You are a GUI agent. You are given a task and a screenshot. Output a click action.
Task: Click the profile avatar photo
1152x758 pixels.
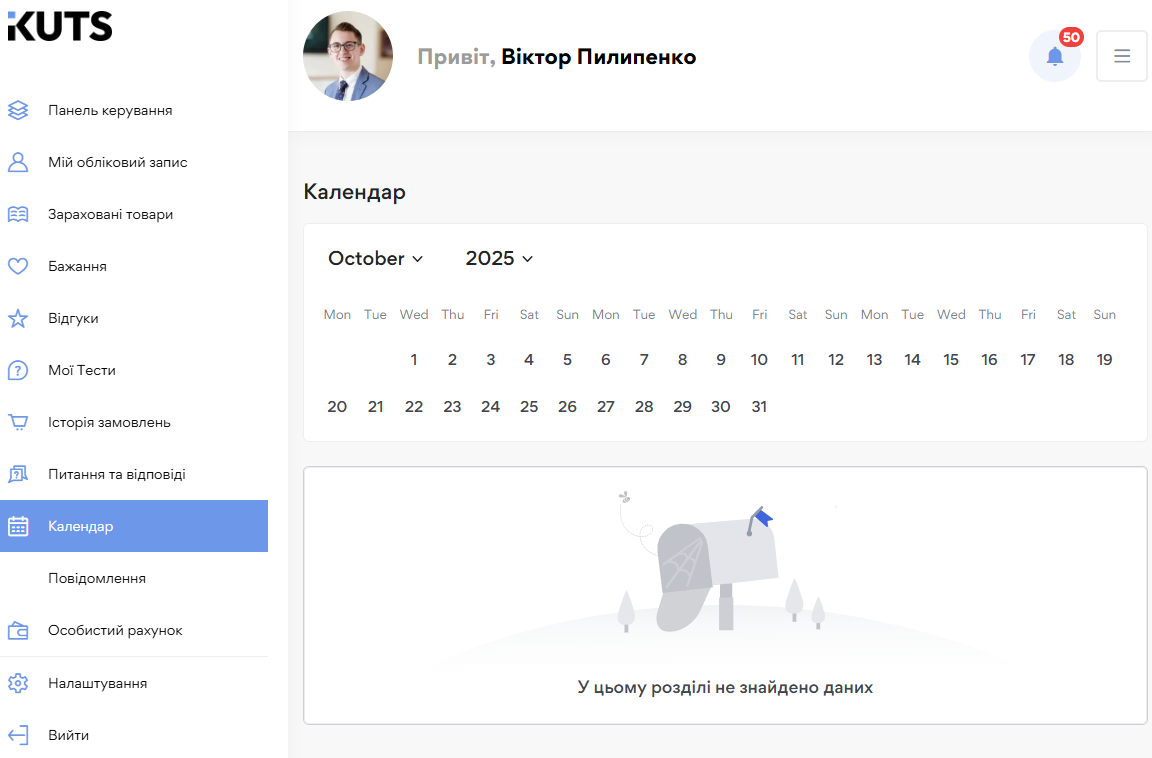[x=348, y=56]
